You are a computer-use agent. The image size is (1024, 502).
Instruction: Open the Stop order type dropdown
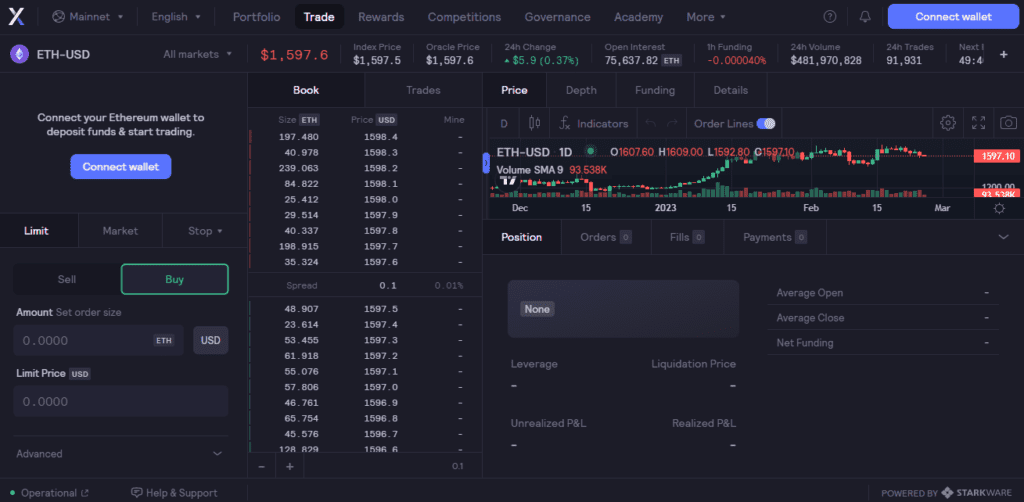(205, 230)
